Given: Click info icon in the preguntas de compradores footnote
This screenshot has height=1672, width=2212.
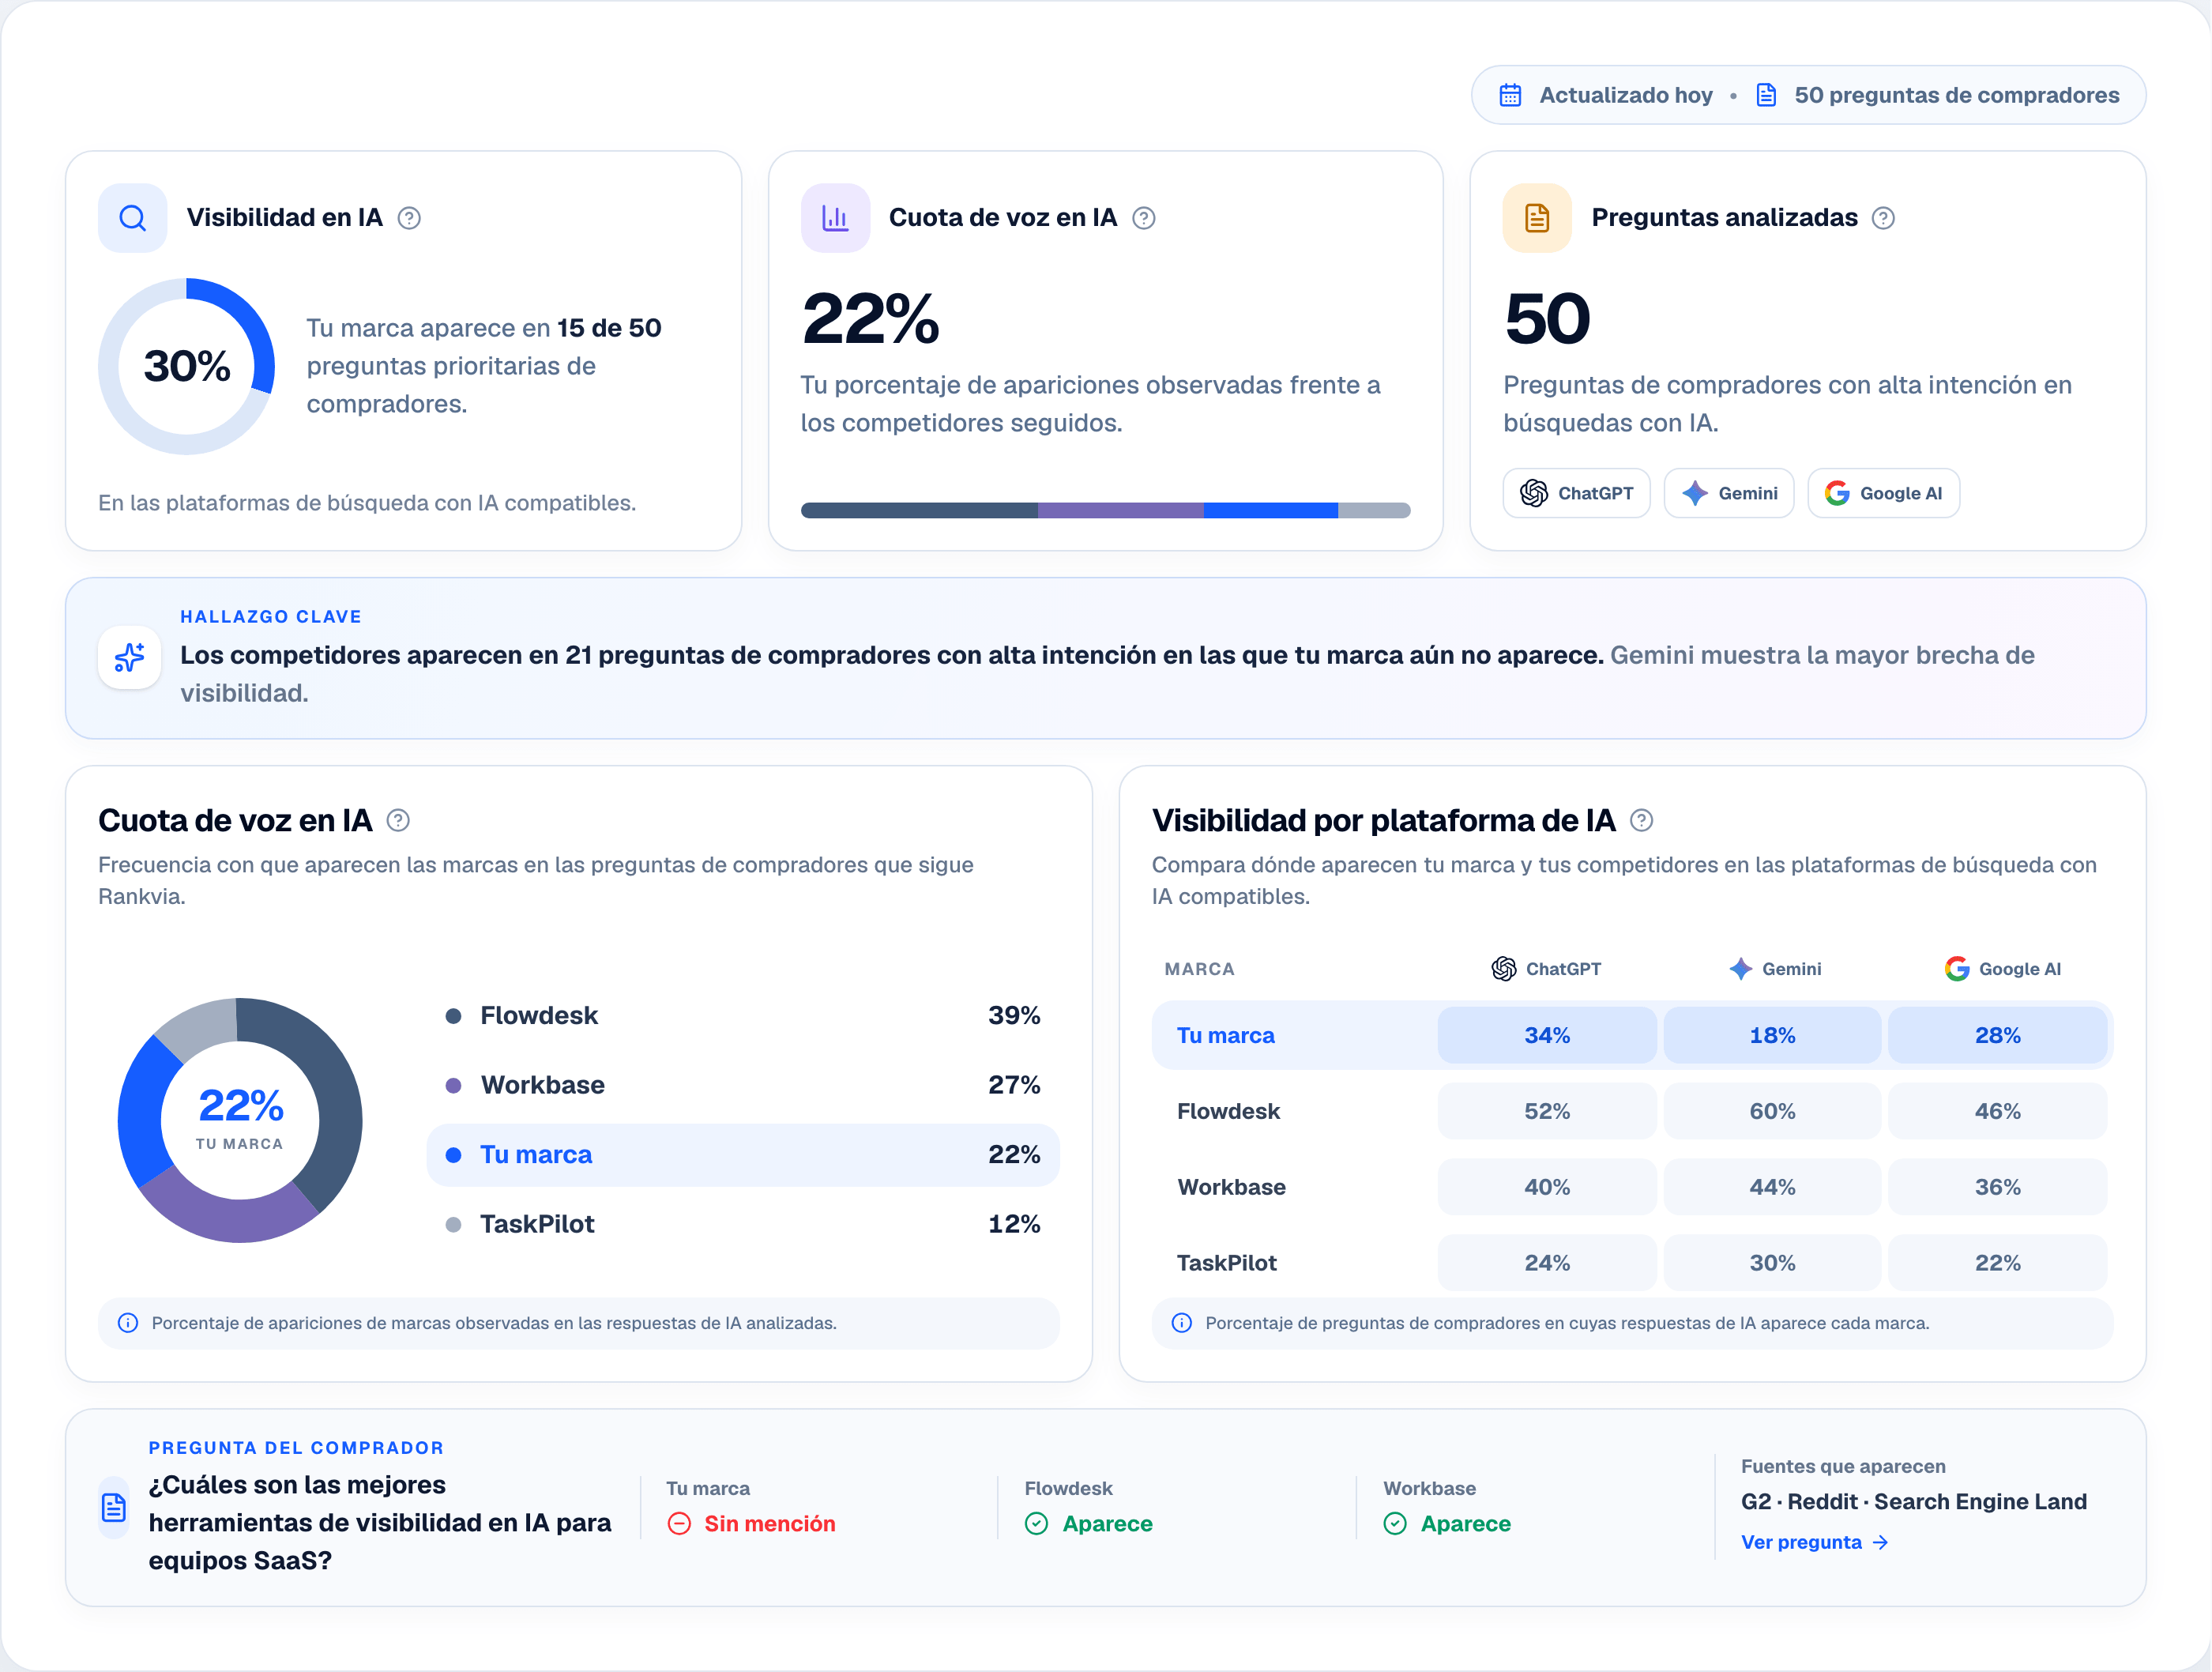Looking at the screenshot, I should tap(1181, 1323).
